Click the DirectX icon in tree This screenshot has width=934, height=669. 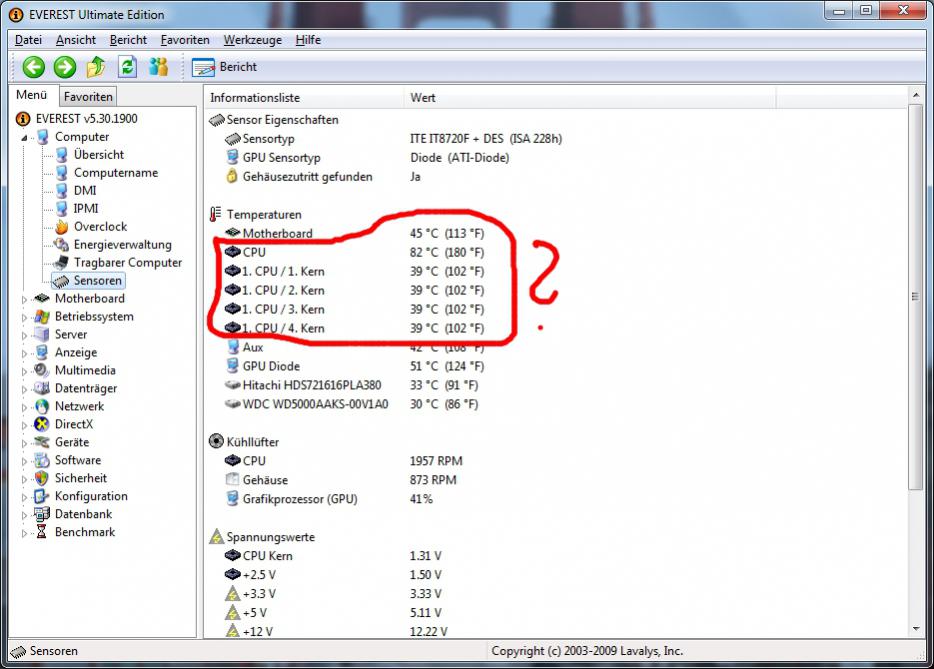pyautogui.click(x=42, y=424)
